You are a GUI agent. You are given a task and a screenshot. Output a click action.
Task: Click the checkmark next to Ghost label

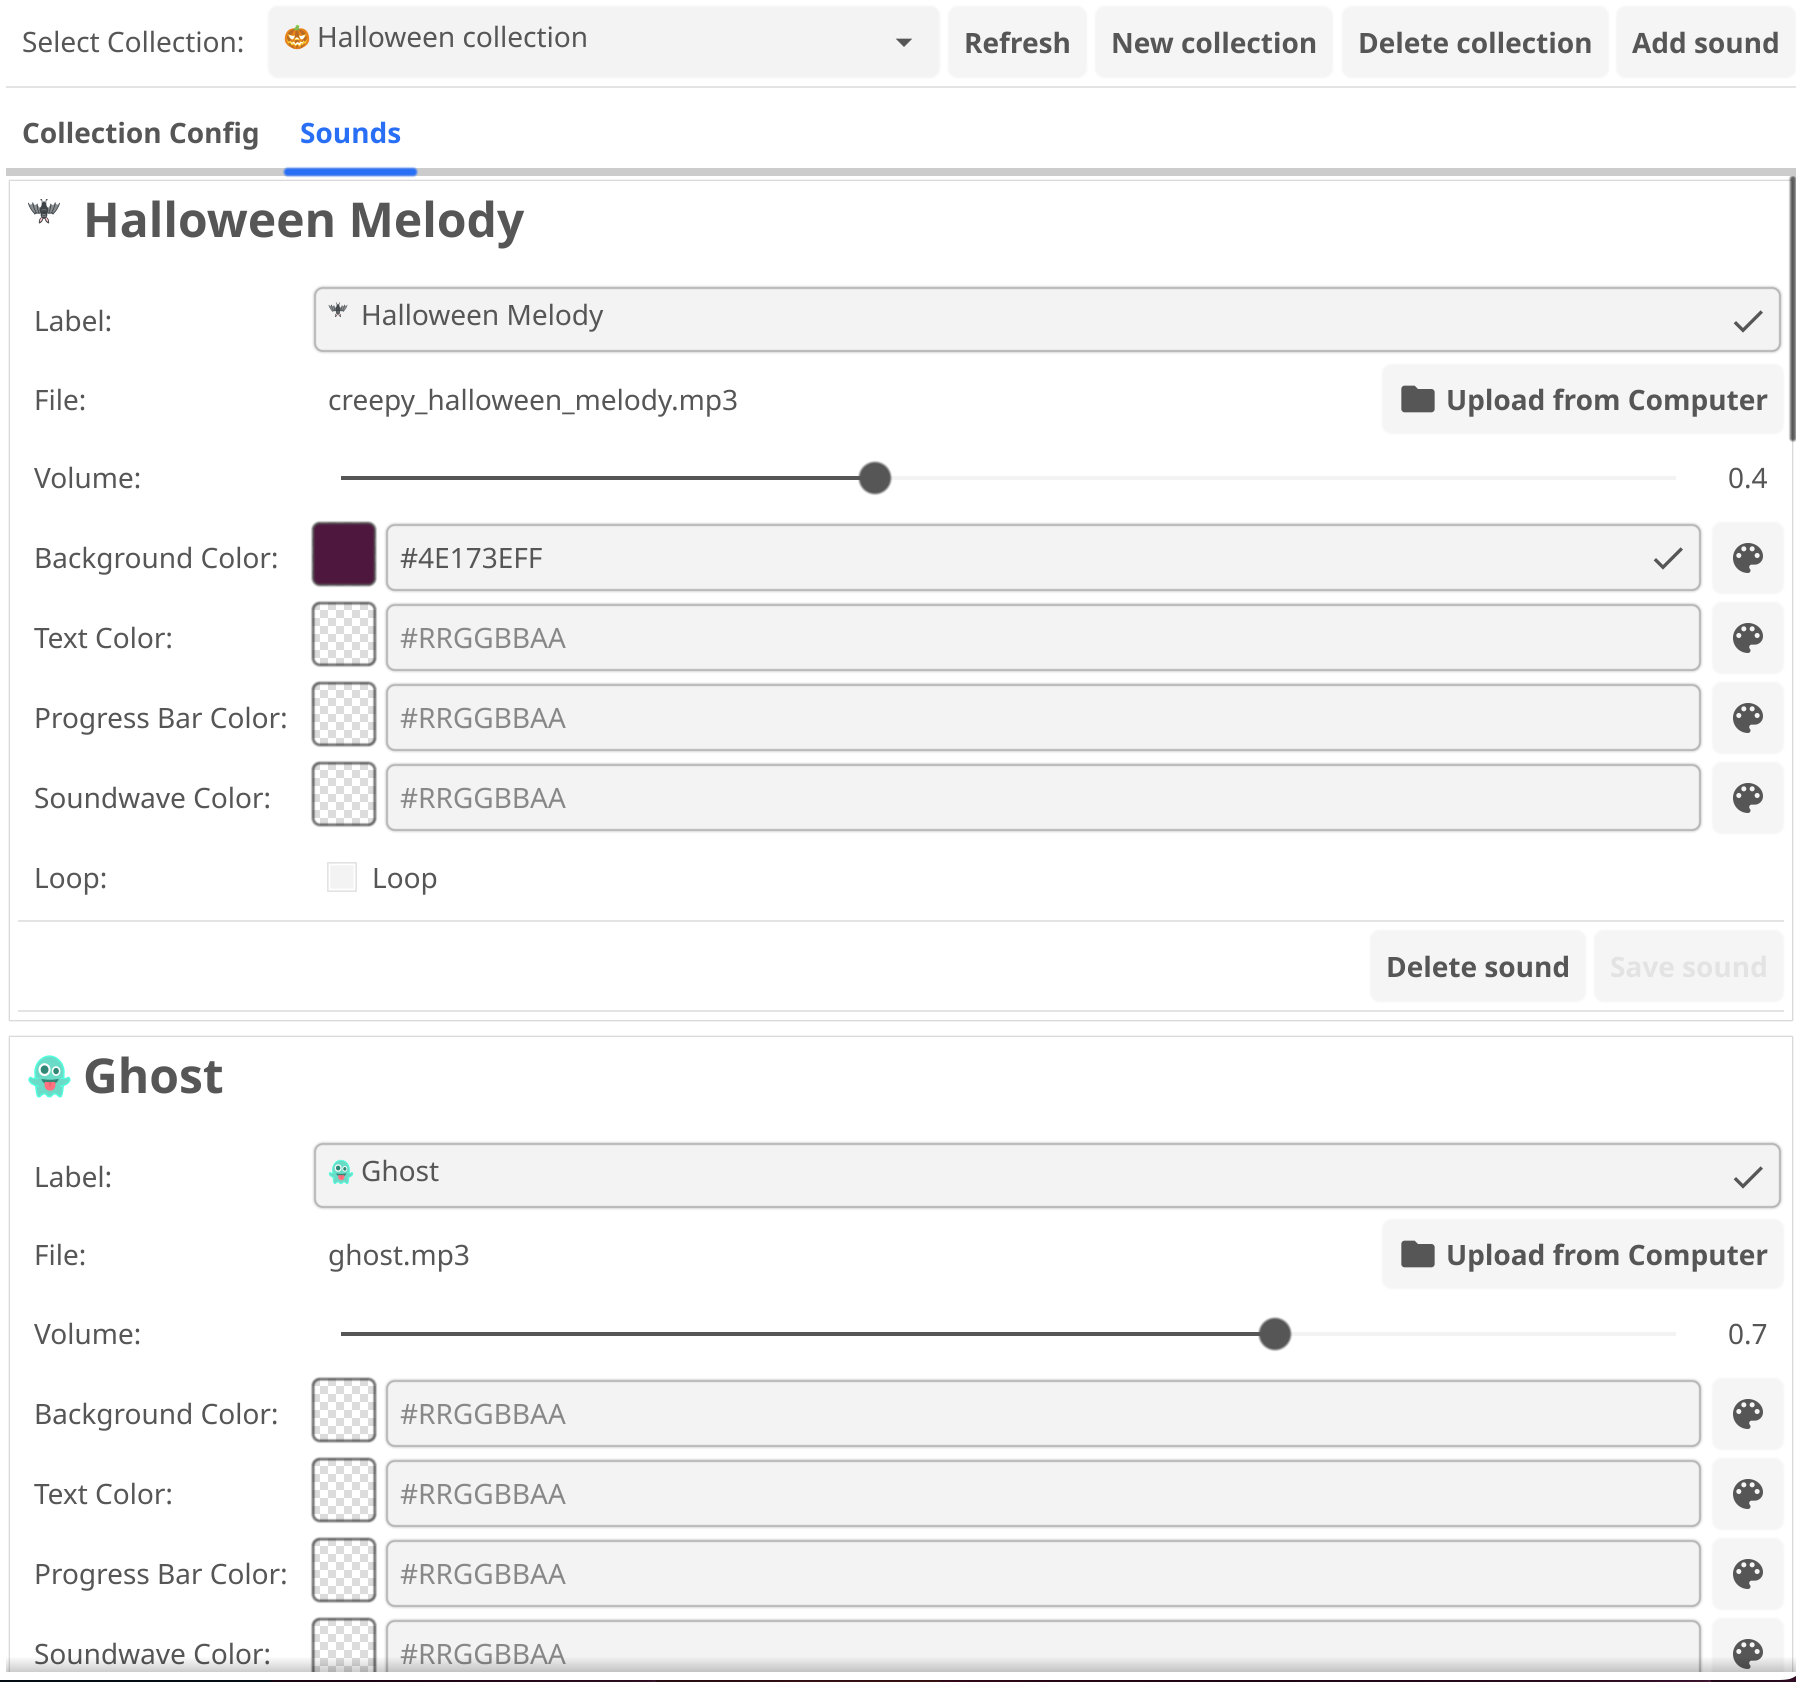(1747, 1176)
